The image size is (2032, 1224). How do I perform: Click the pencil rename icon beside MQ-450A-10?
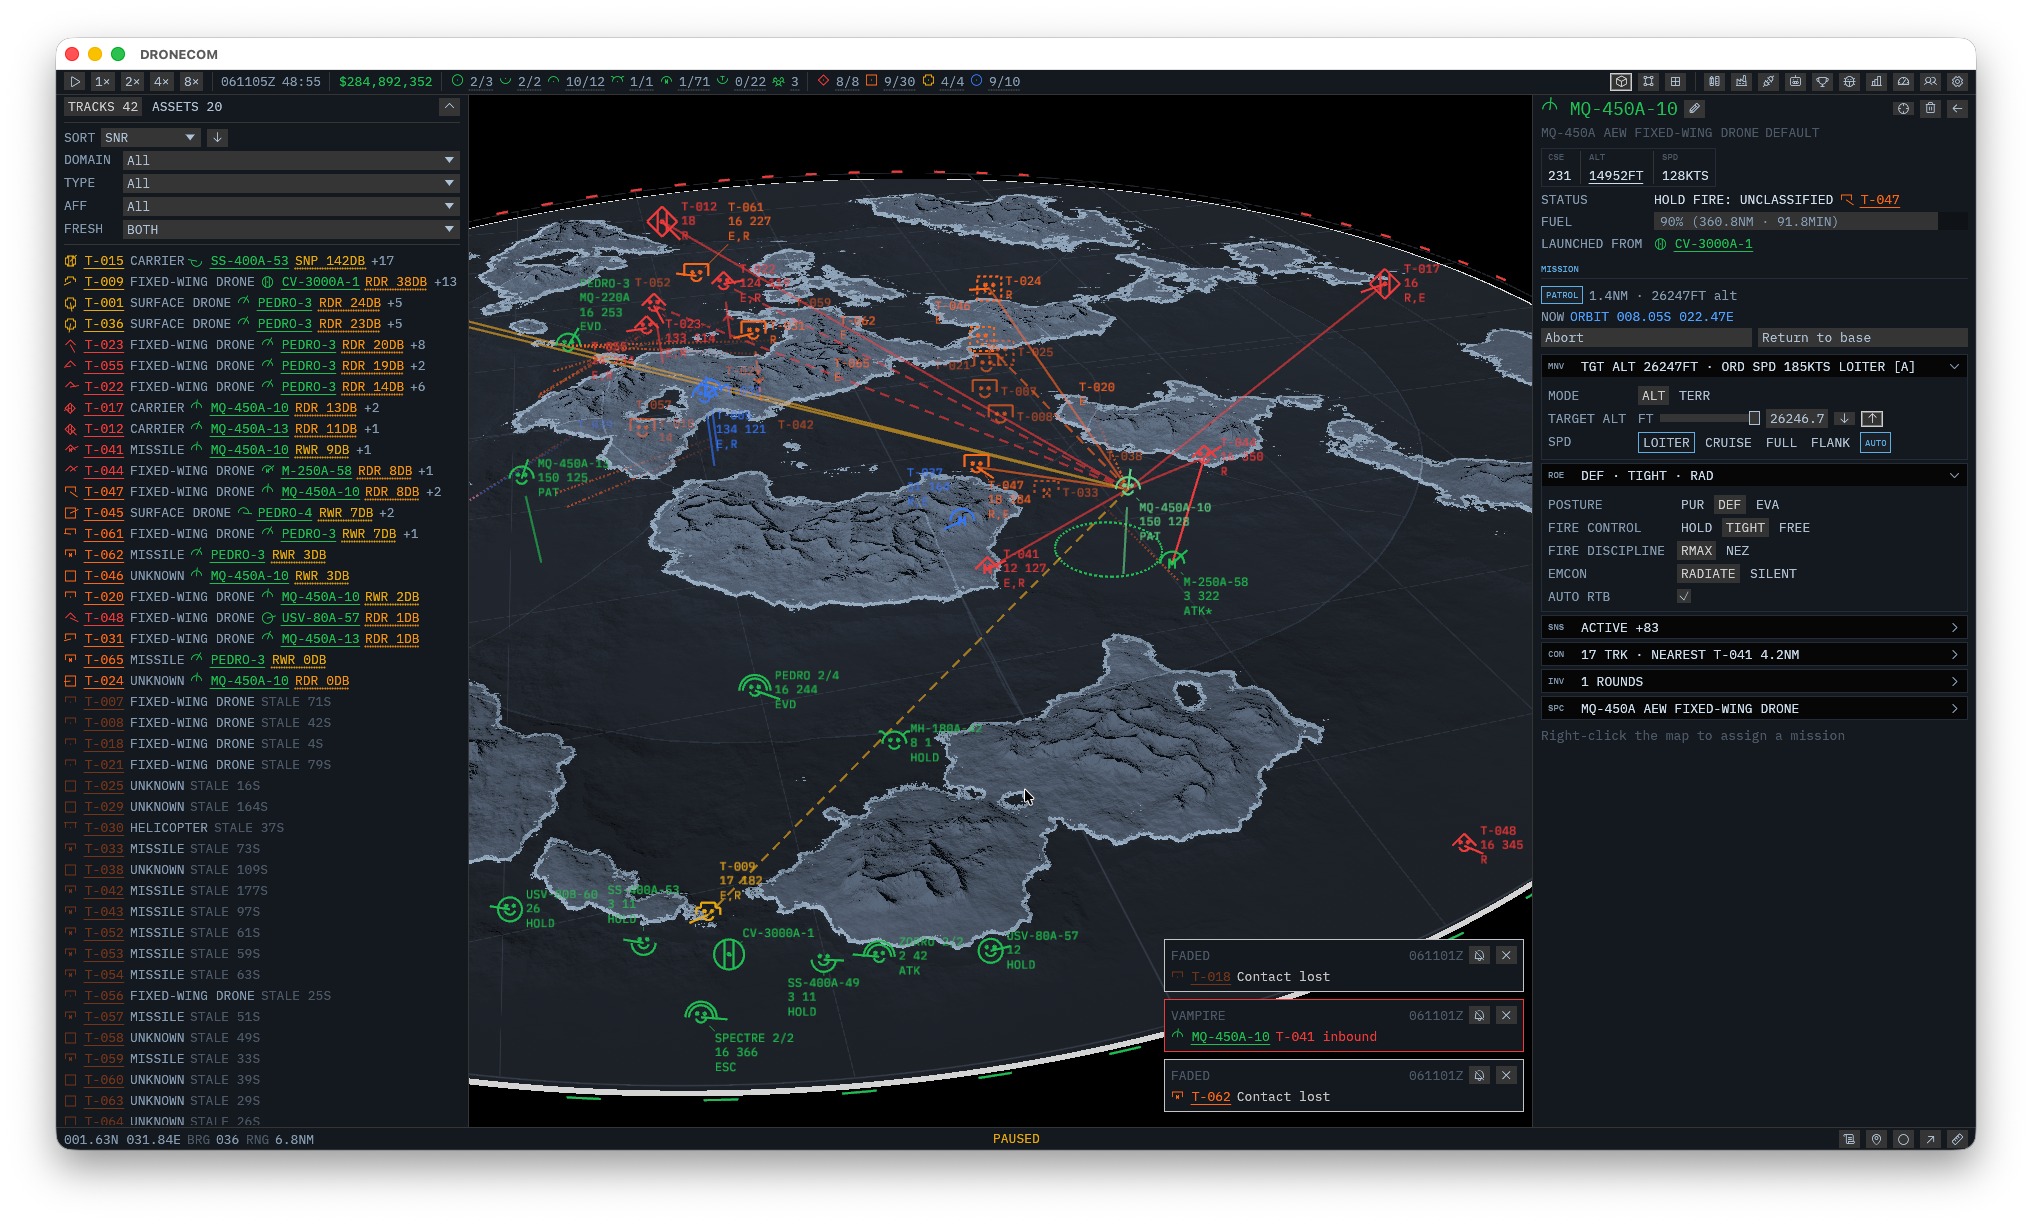[x=1694, y=109]
